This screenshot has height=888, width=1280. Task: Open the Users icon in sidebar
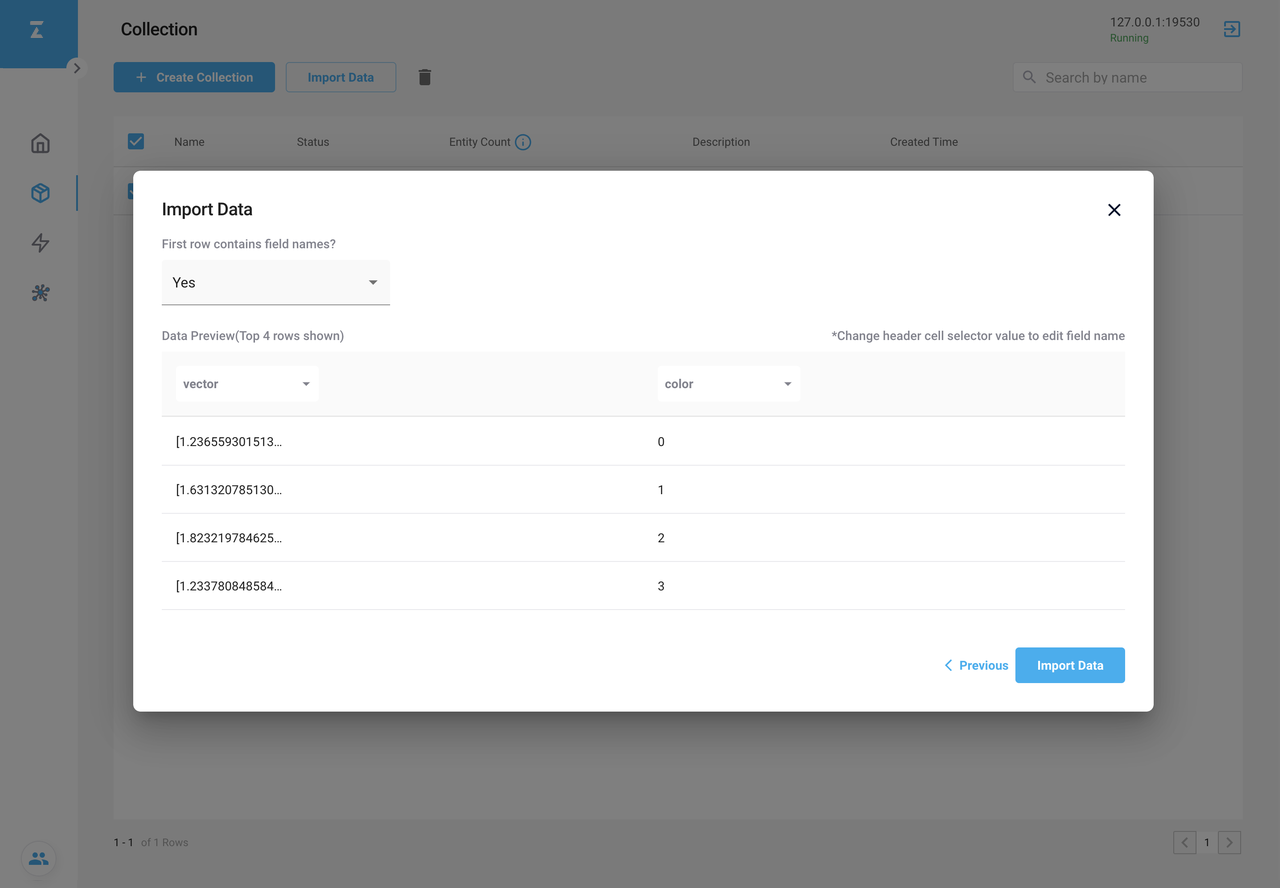tap(39, 858)
